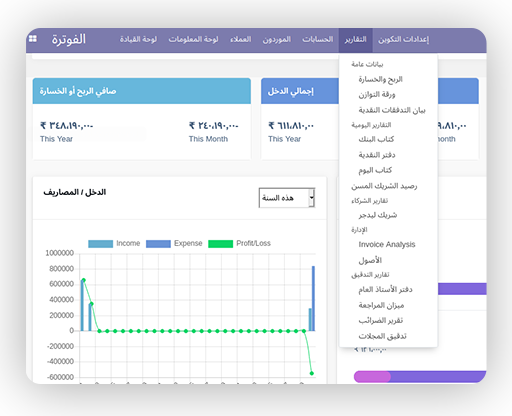This screenshot has height=416, width=512.
Task: Open دفتر النقدية report
Action: pos(377,155)
